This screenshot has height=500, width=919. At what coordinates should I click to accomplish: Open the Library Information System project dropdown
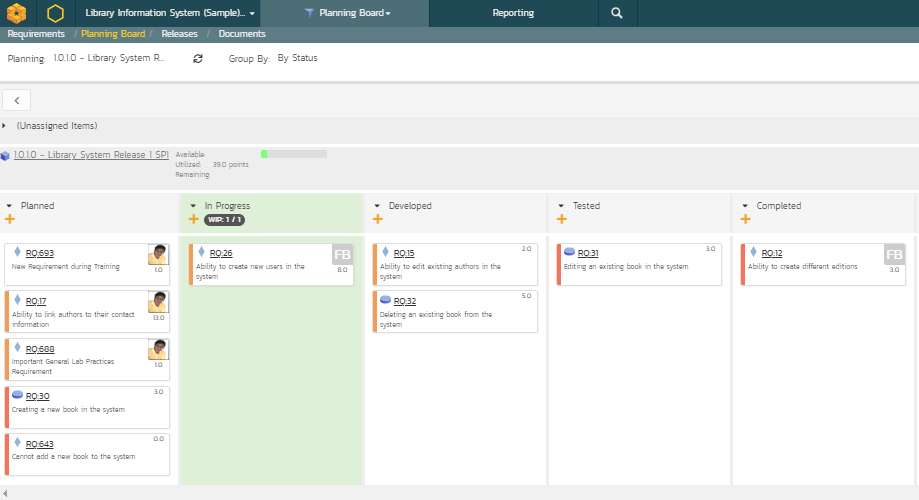pos(169,13)
